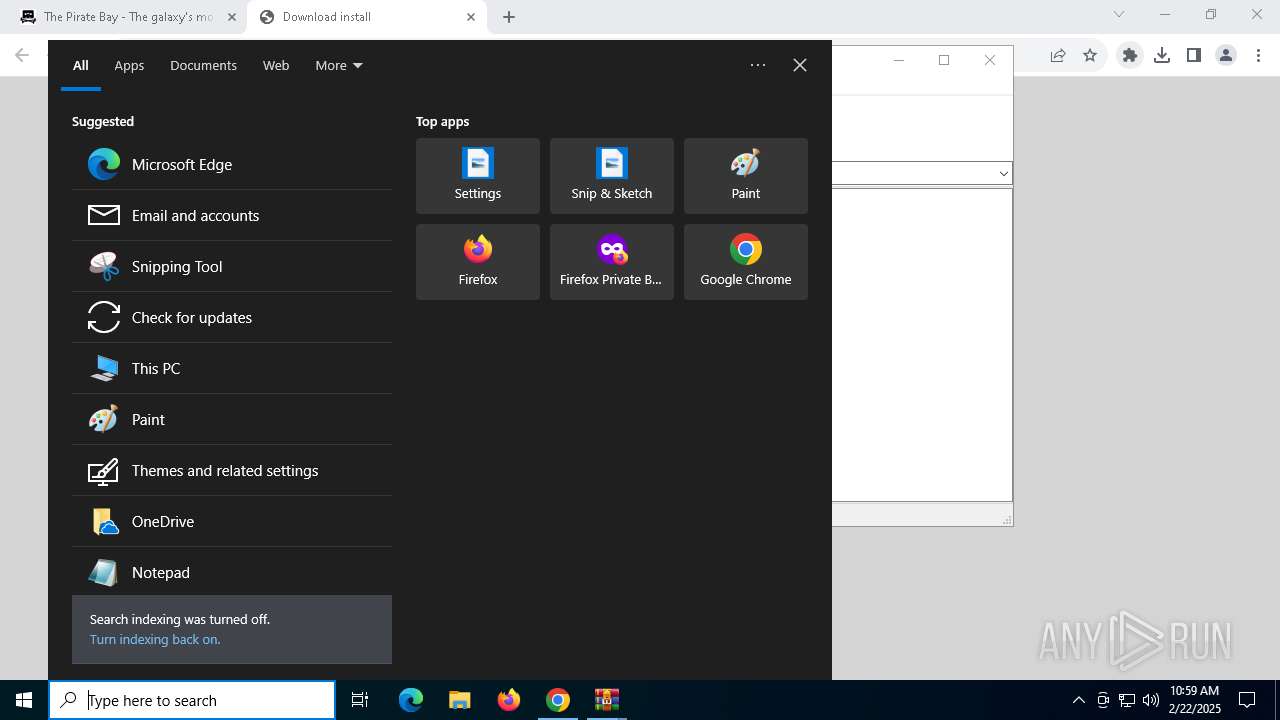Switch to the Apps search tab
The image size is (1280, 720).
129,65
